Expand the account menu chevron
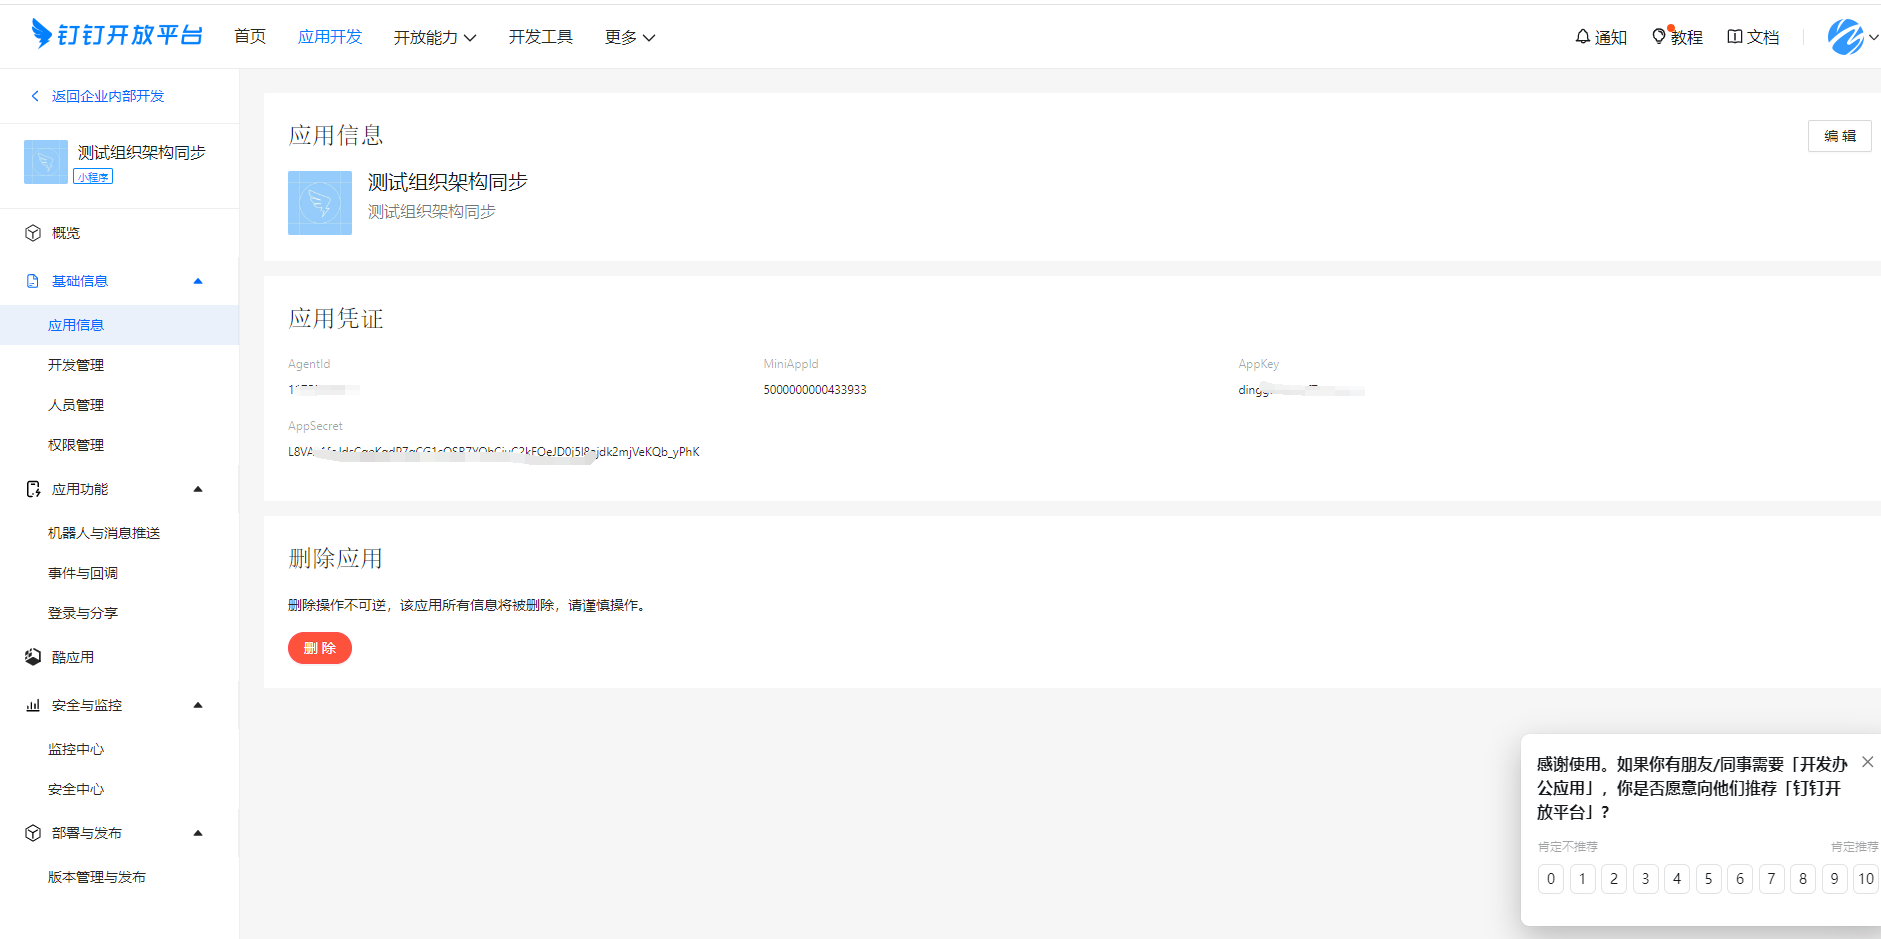 (1873, 37)
